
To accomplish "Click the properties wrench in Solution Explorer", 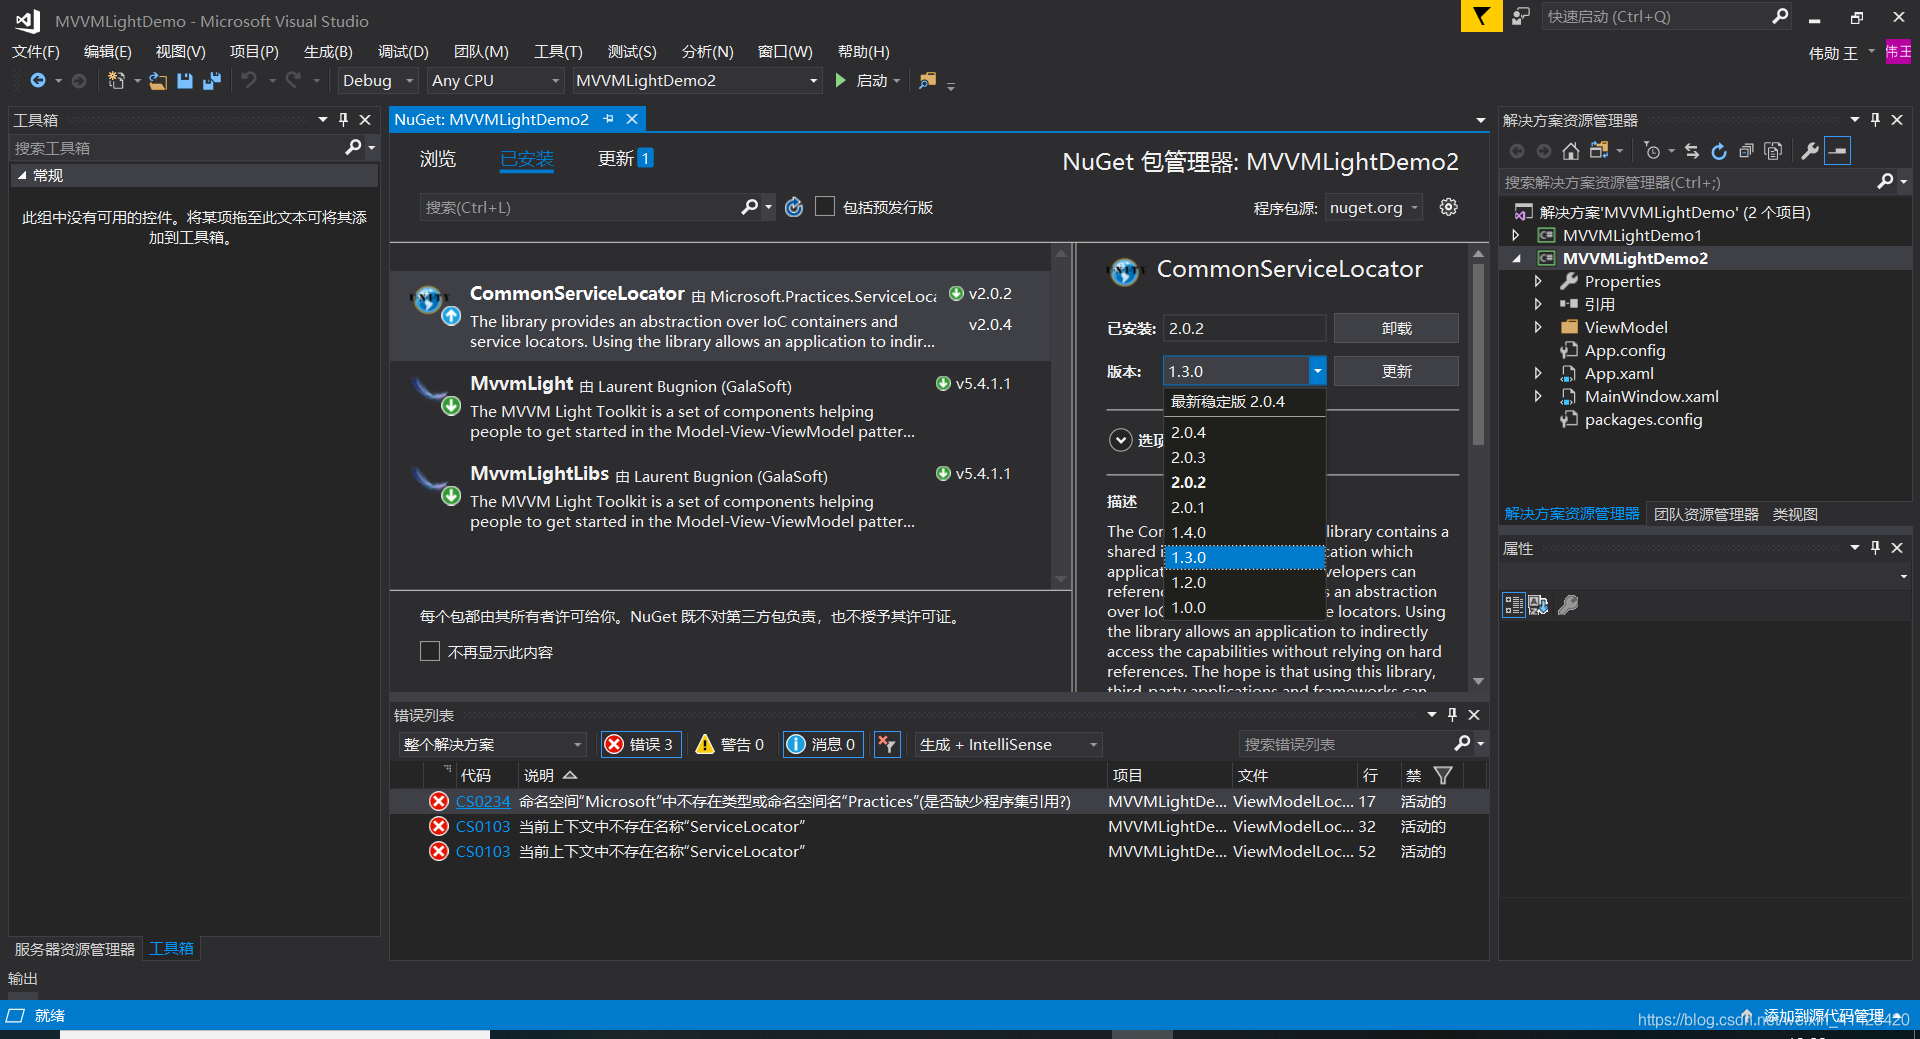I will click(x=1810, y=151).
